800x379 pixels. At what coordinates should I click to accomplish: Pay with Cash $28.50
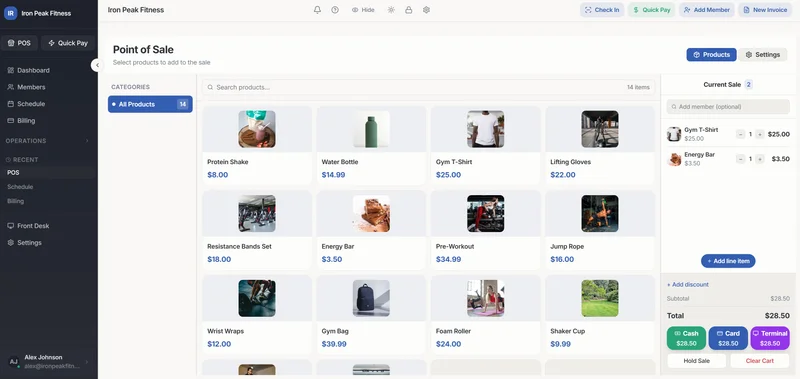point(686,338)
